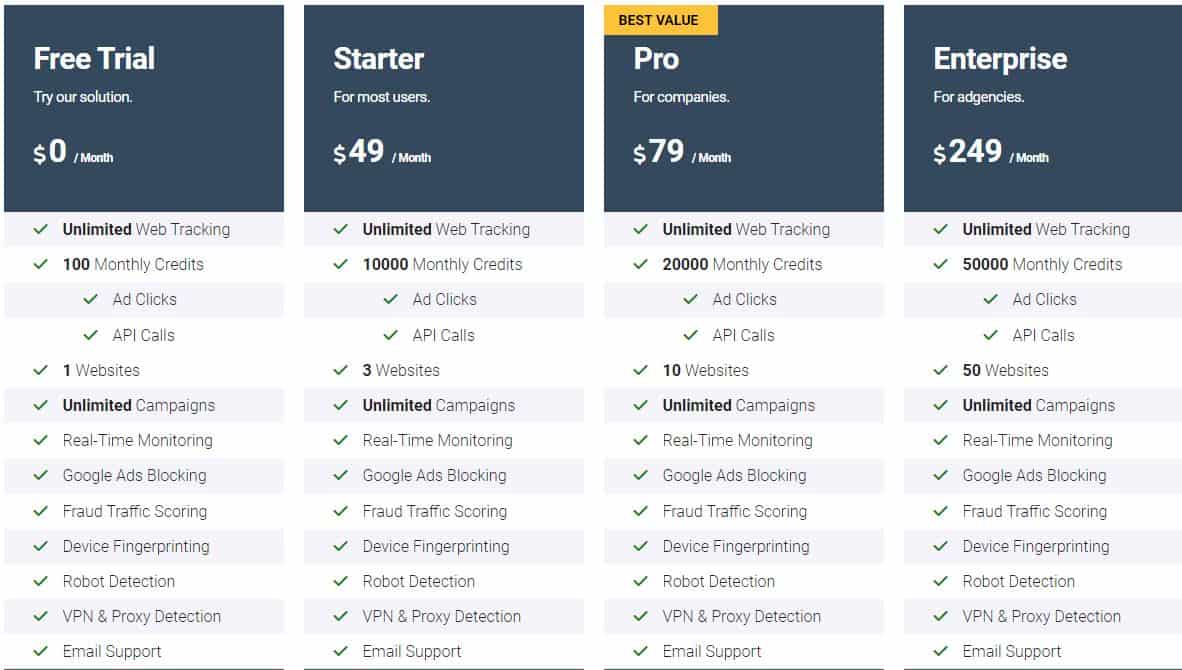This screenshot has width=1182, height=670.
Task: Click the checkmark next to Device Fingerprinting under Starter
Action: tap(341, 546)
